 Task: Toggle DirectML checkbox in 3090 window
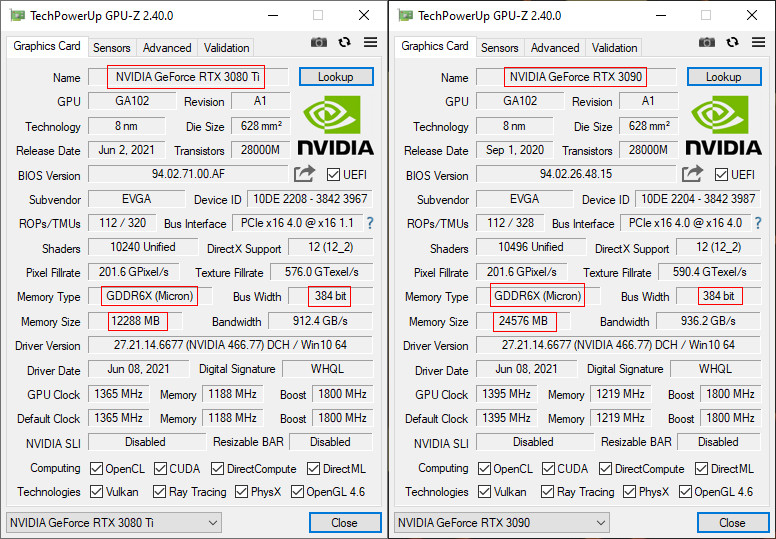pyautogui.click(x=701, y=468)
